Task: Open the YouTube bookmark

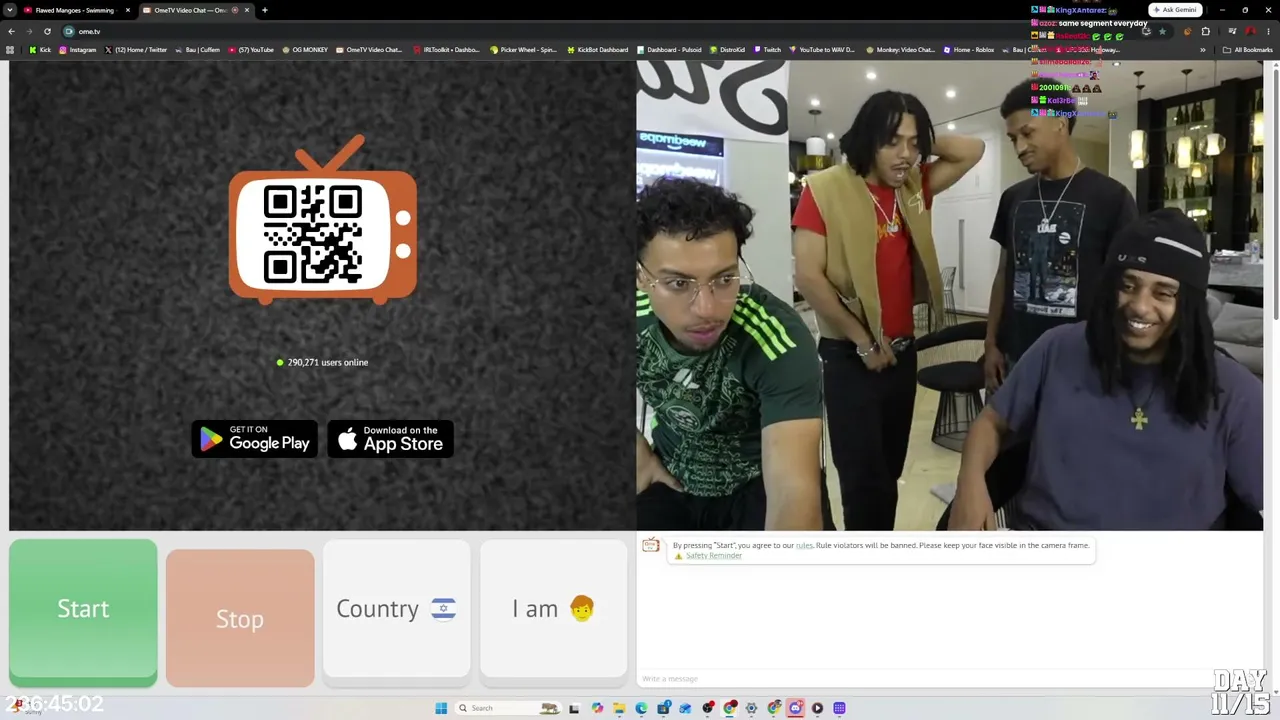Action: 251,50
